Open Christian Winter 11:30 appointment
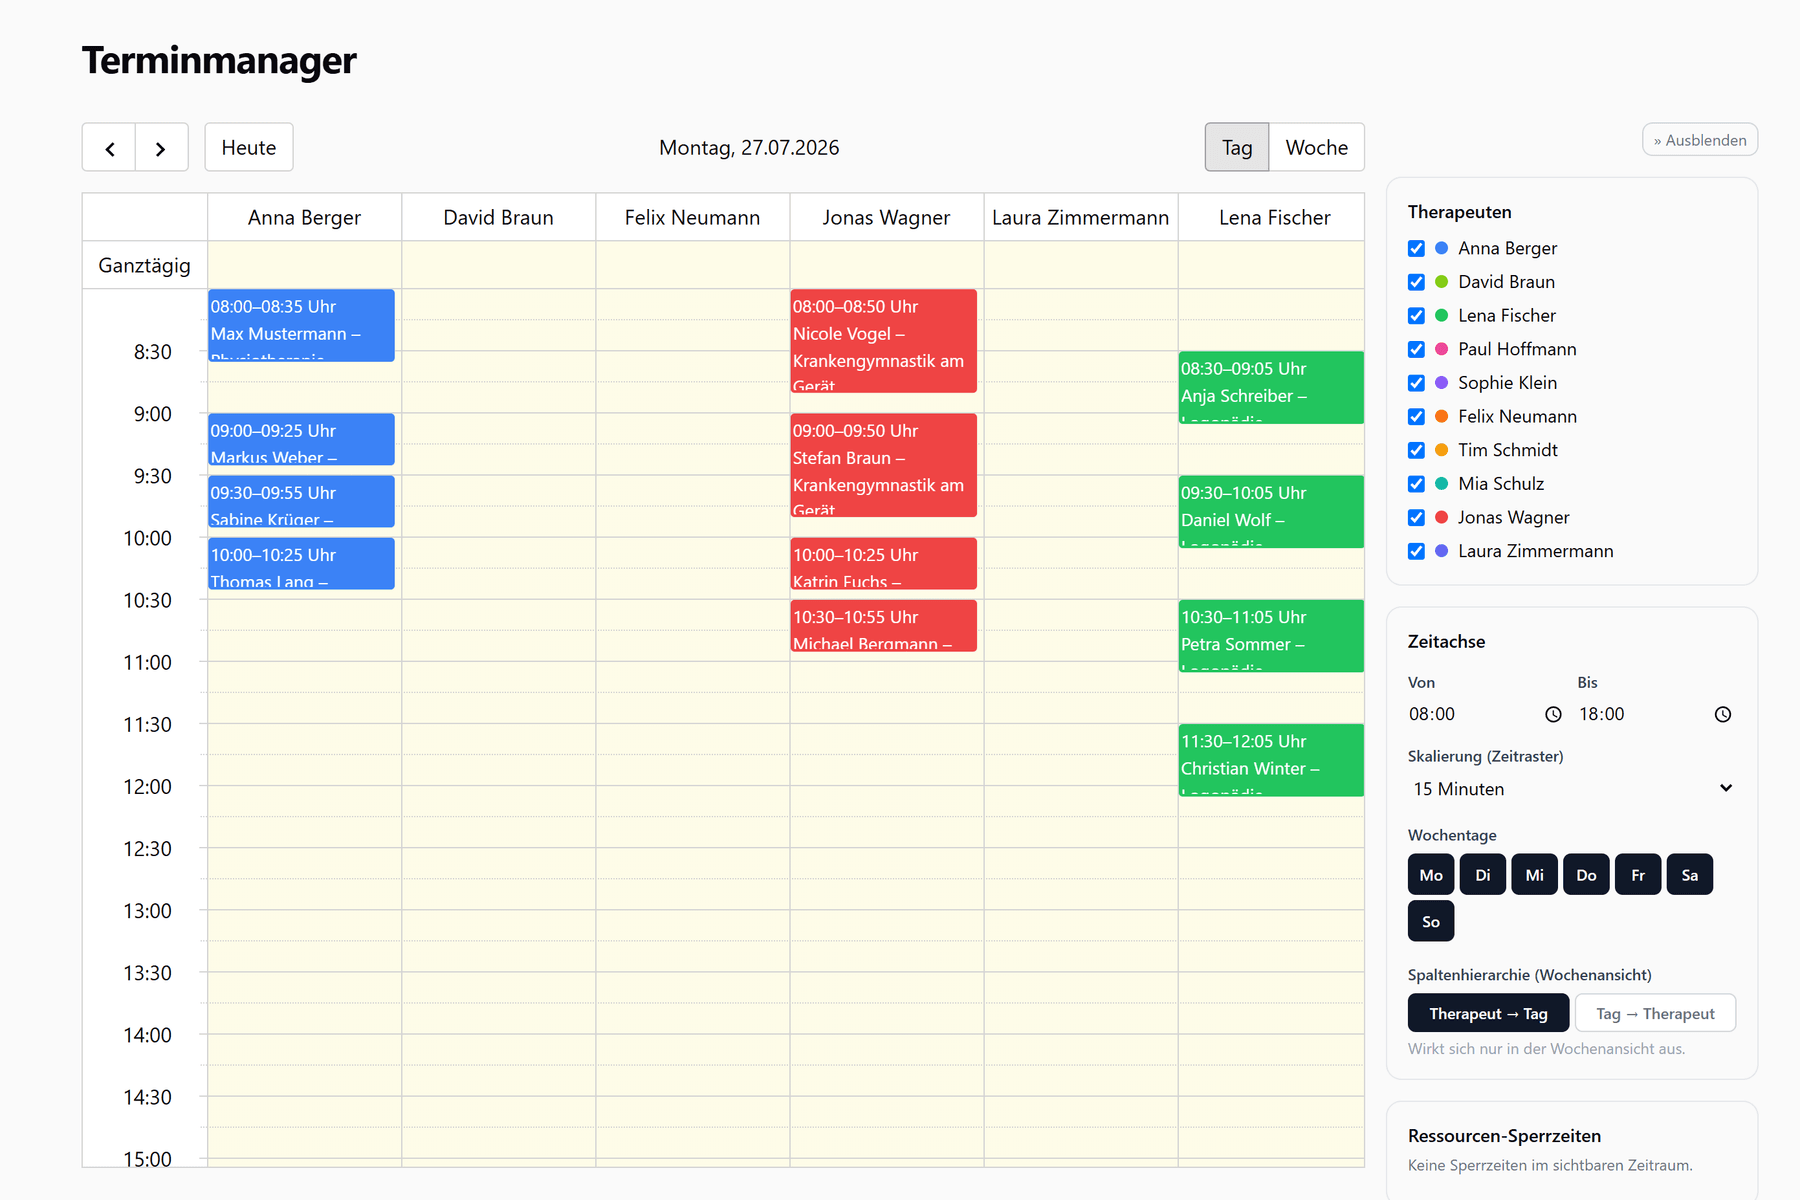This screenshot has width=1800, height=1200. pos(1271,760)
